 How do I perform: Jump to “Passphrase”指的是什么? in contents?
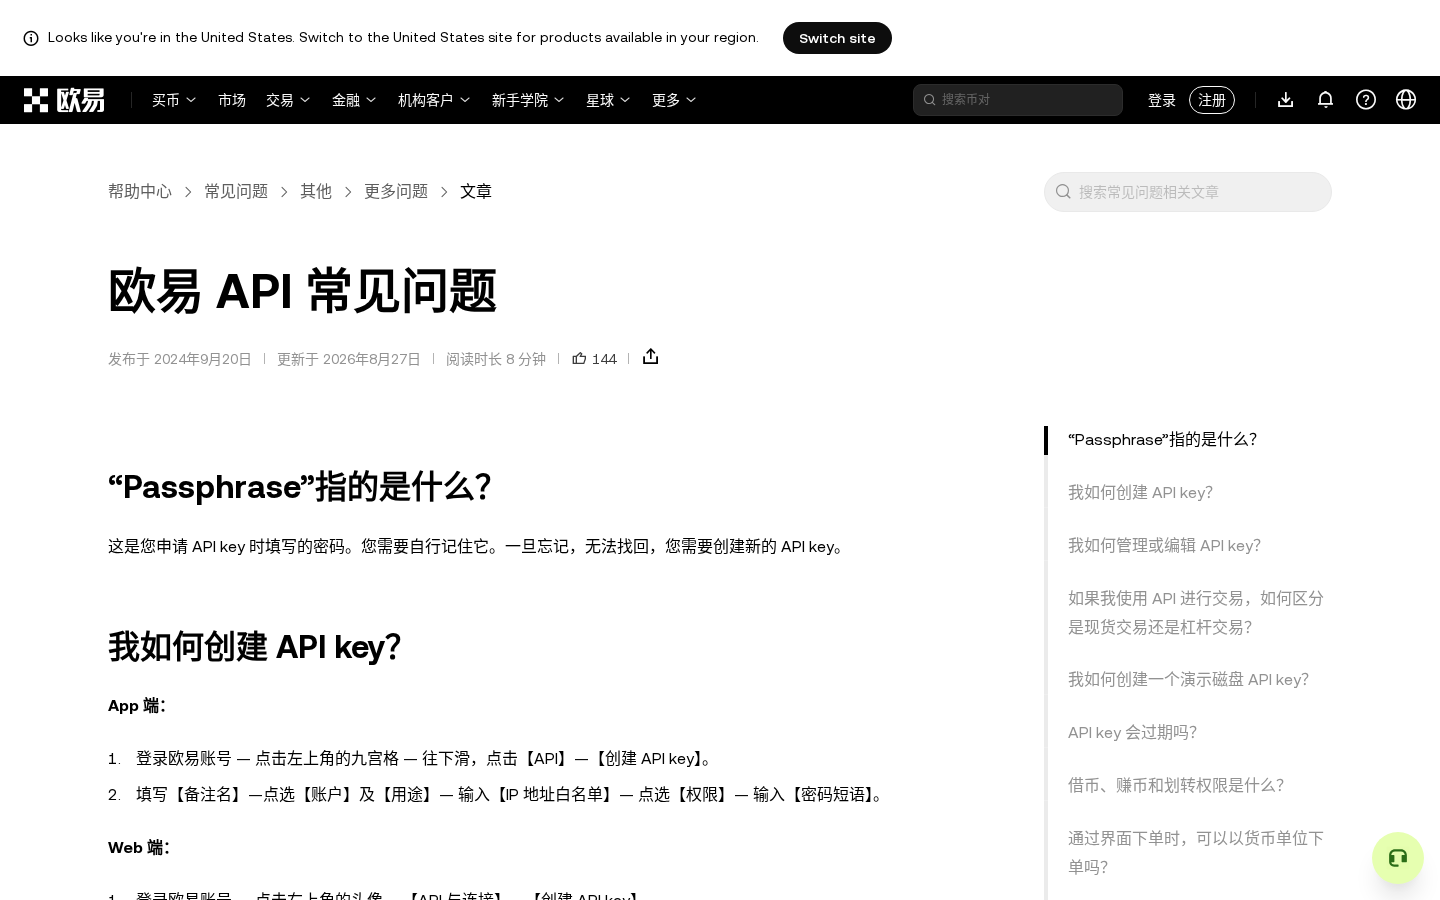(1162, 440)
